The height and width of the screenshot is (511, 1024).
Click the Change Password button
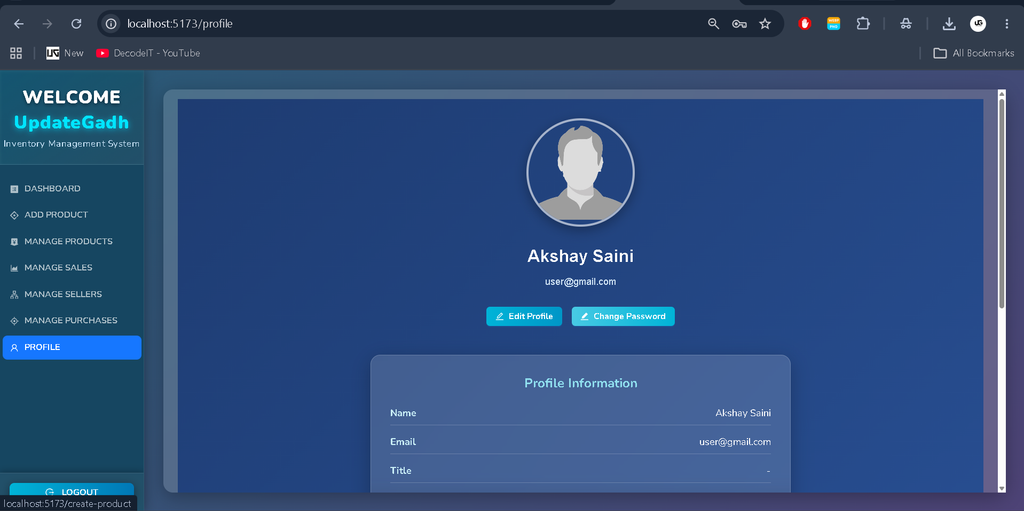[623, 316]
